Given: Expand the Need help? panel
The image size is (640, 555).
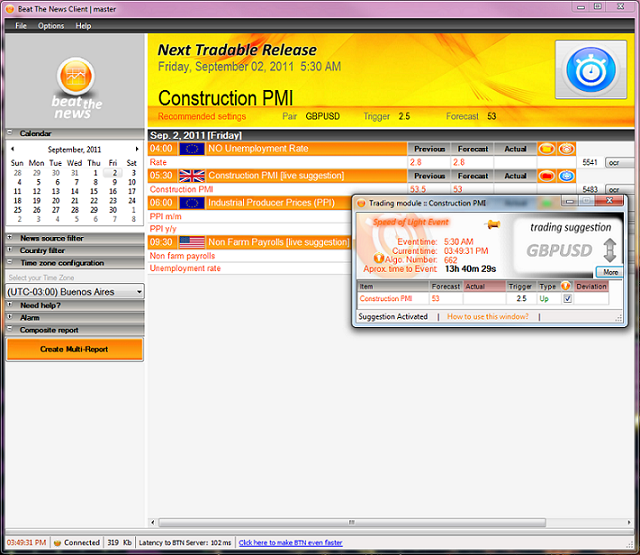Looking at the screenshot, I should click(10, 304).
